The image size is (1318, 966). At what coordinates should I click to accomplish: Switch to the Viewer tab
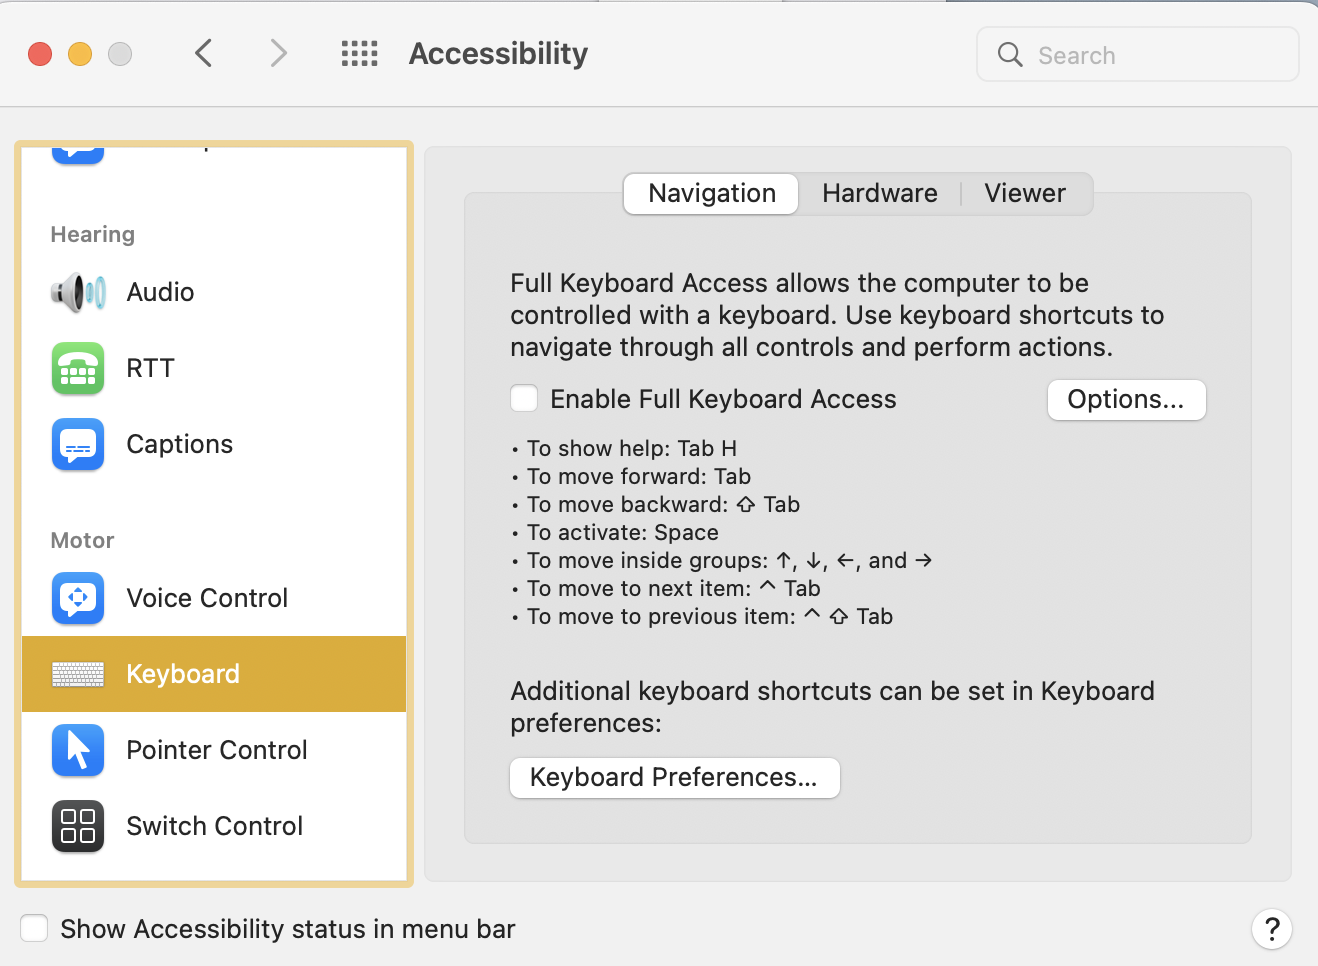1025,193
